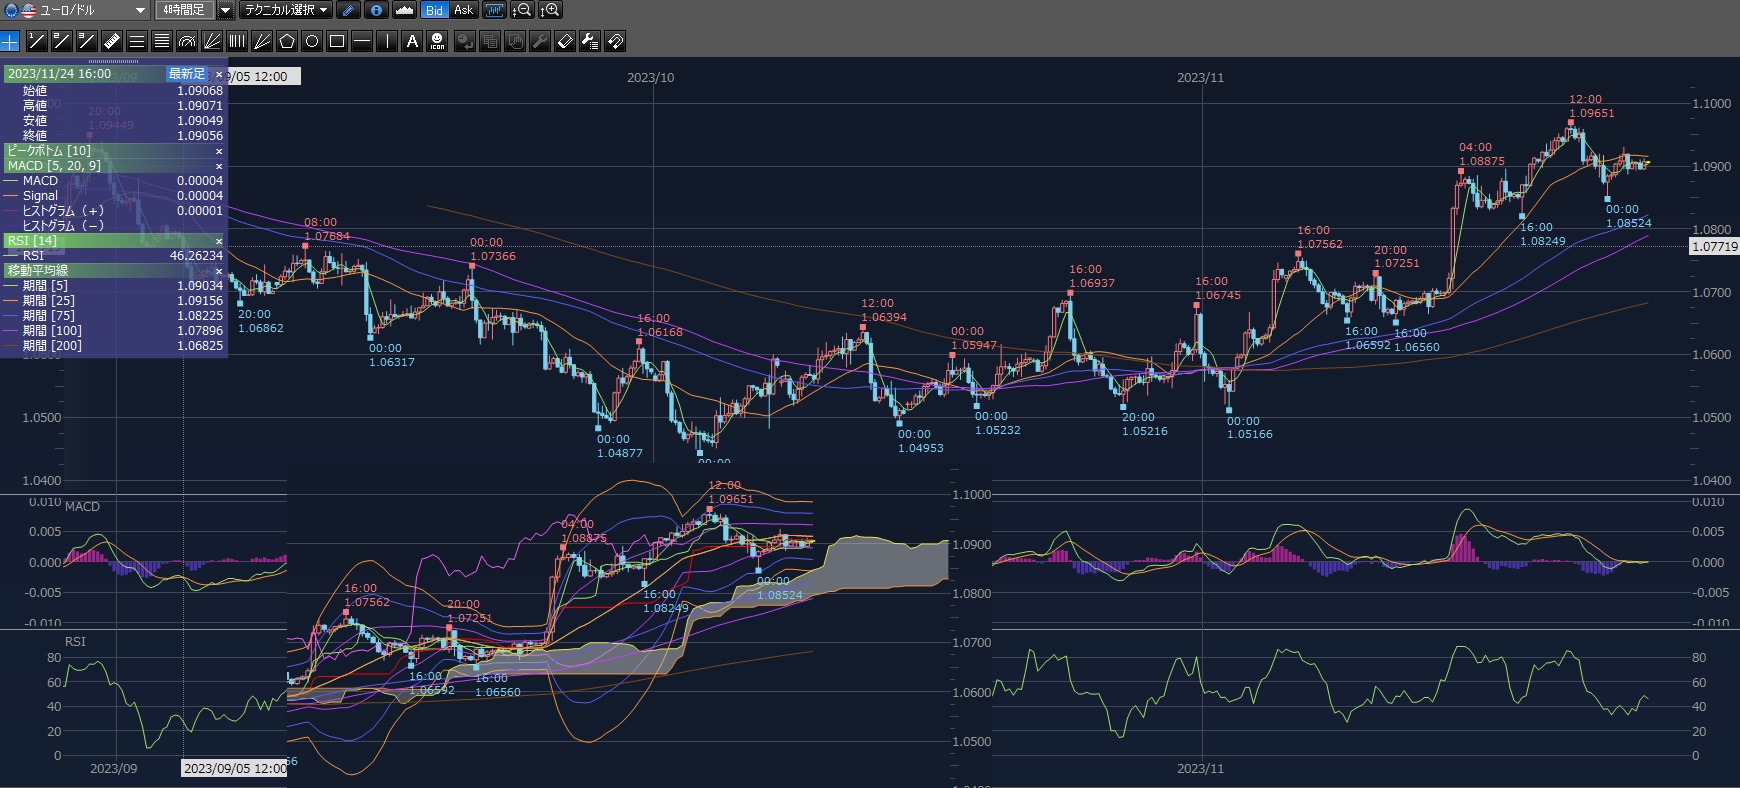Switch price display to Bid
Image resolution: width=1740 pixels, height=788 pixels.
click(x=434, y=10)
